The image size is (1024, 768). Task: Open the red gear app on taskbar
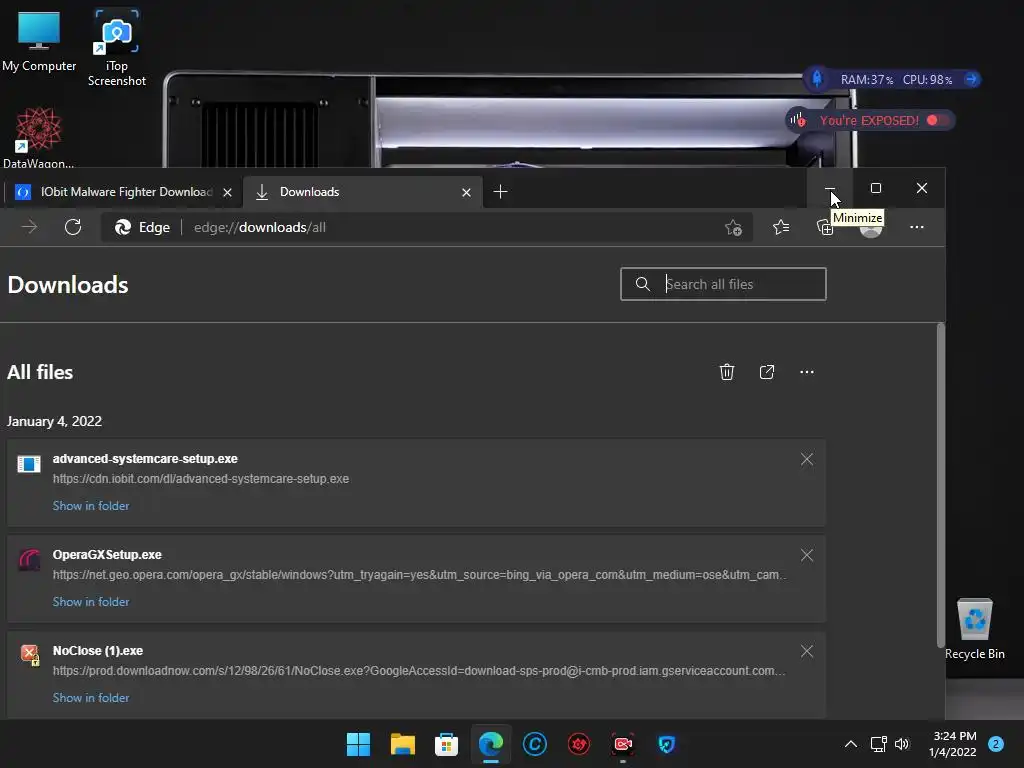coord(579,744)
